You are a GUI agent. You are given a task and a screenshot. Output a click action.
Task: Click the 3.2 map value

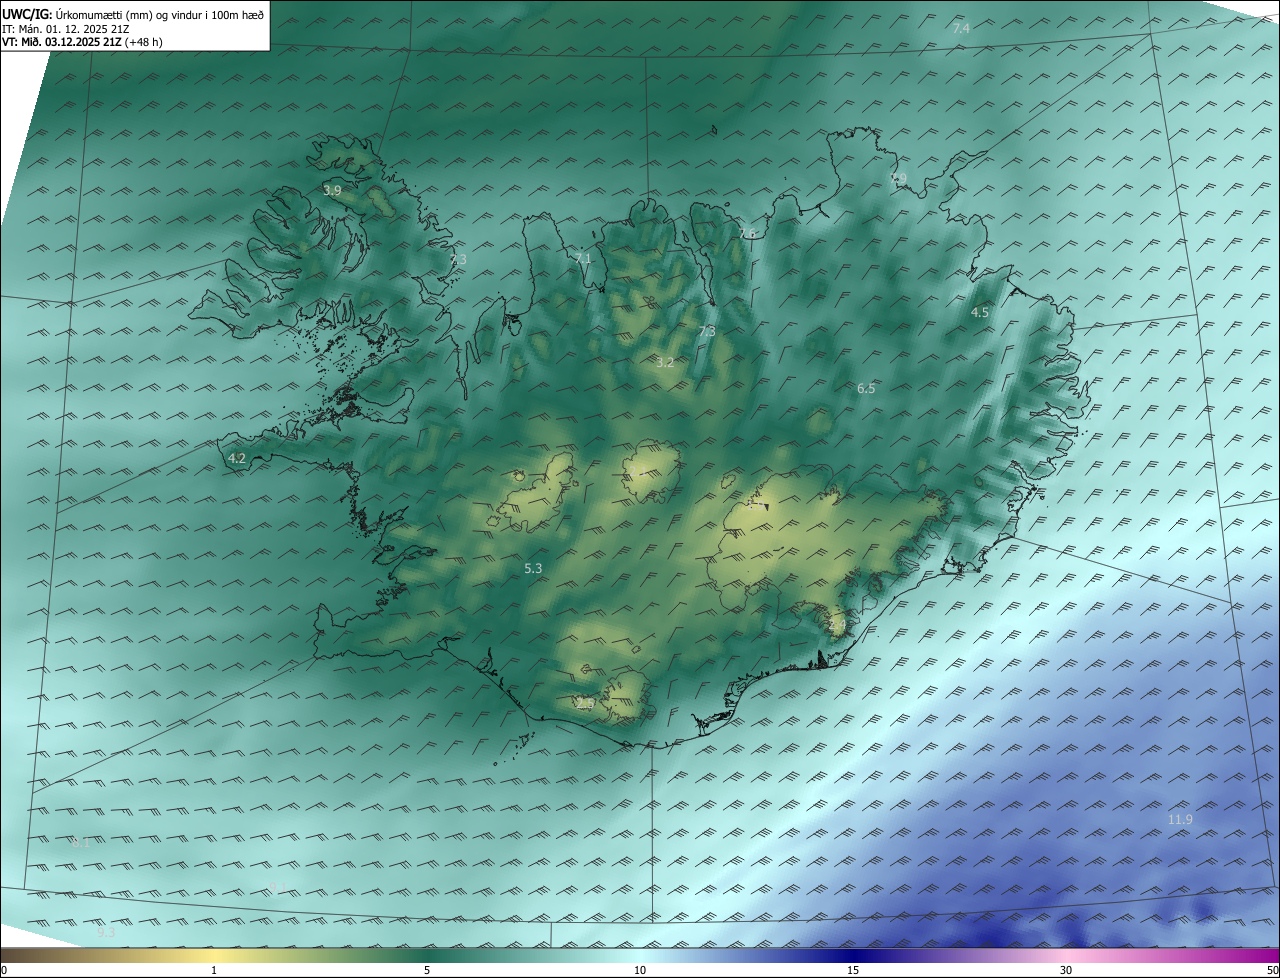[665, 362]
